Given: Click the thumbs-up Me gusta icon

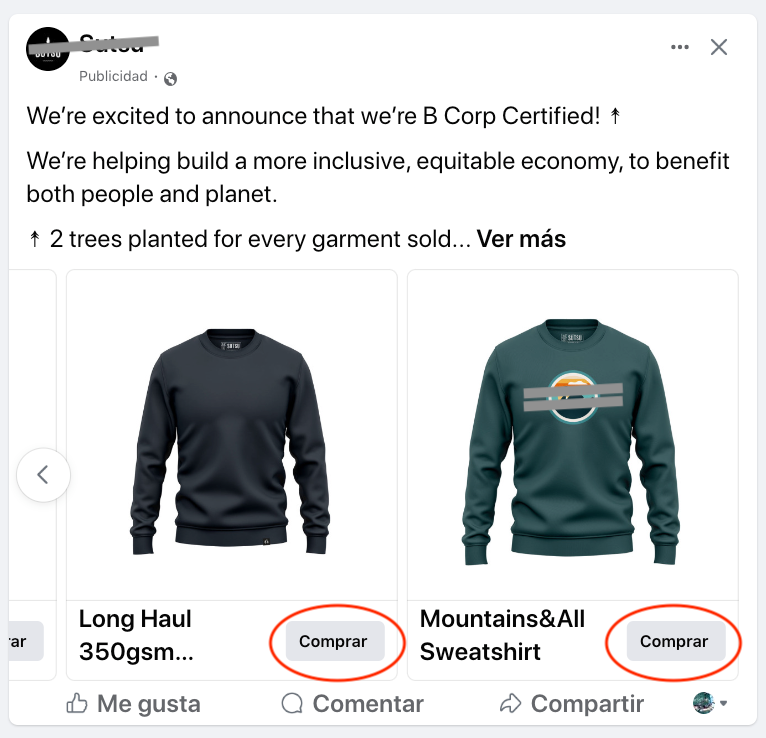Looking at the screenshot, I should (76, 704).
